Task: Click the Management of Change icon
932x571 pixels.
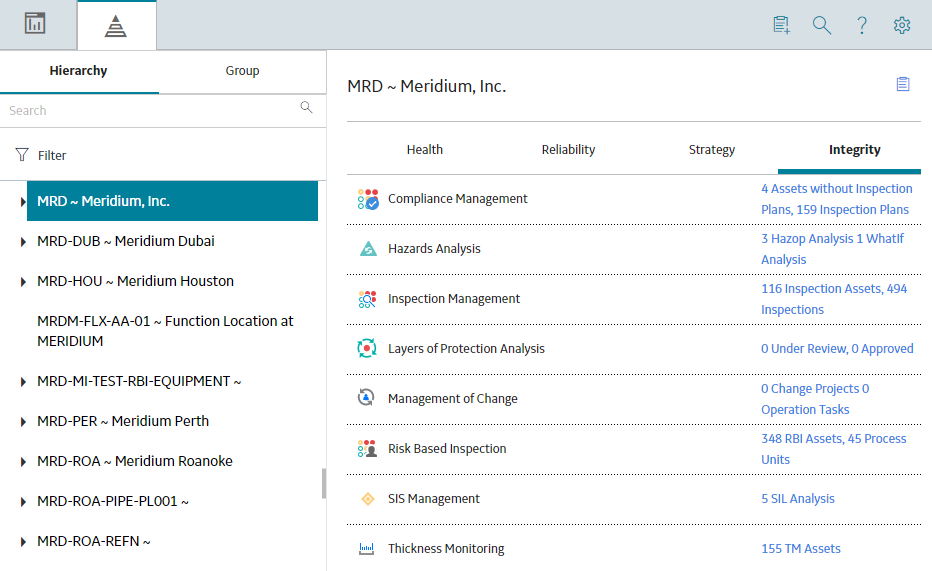Action: [366, 397]
